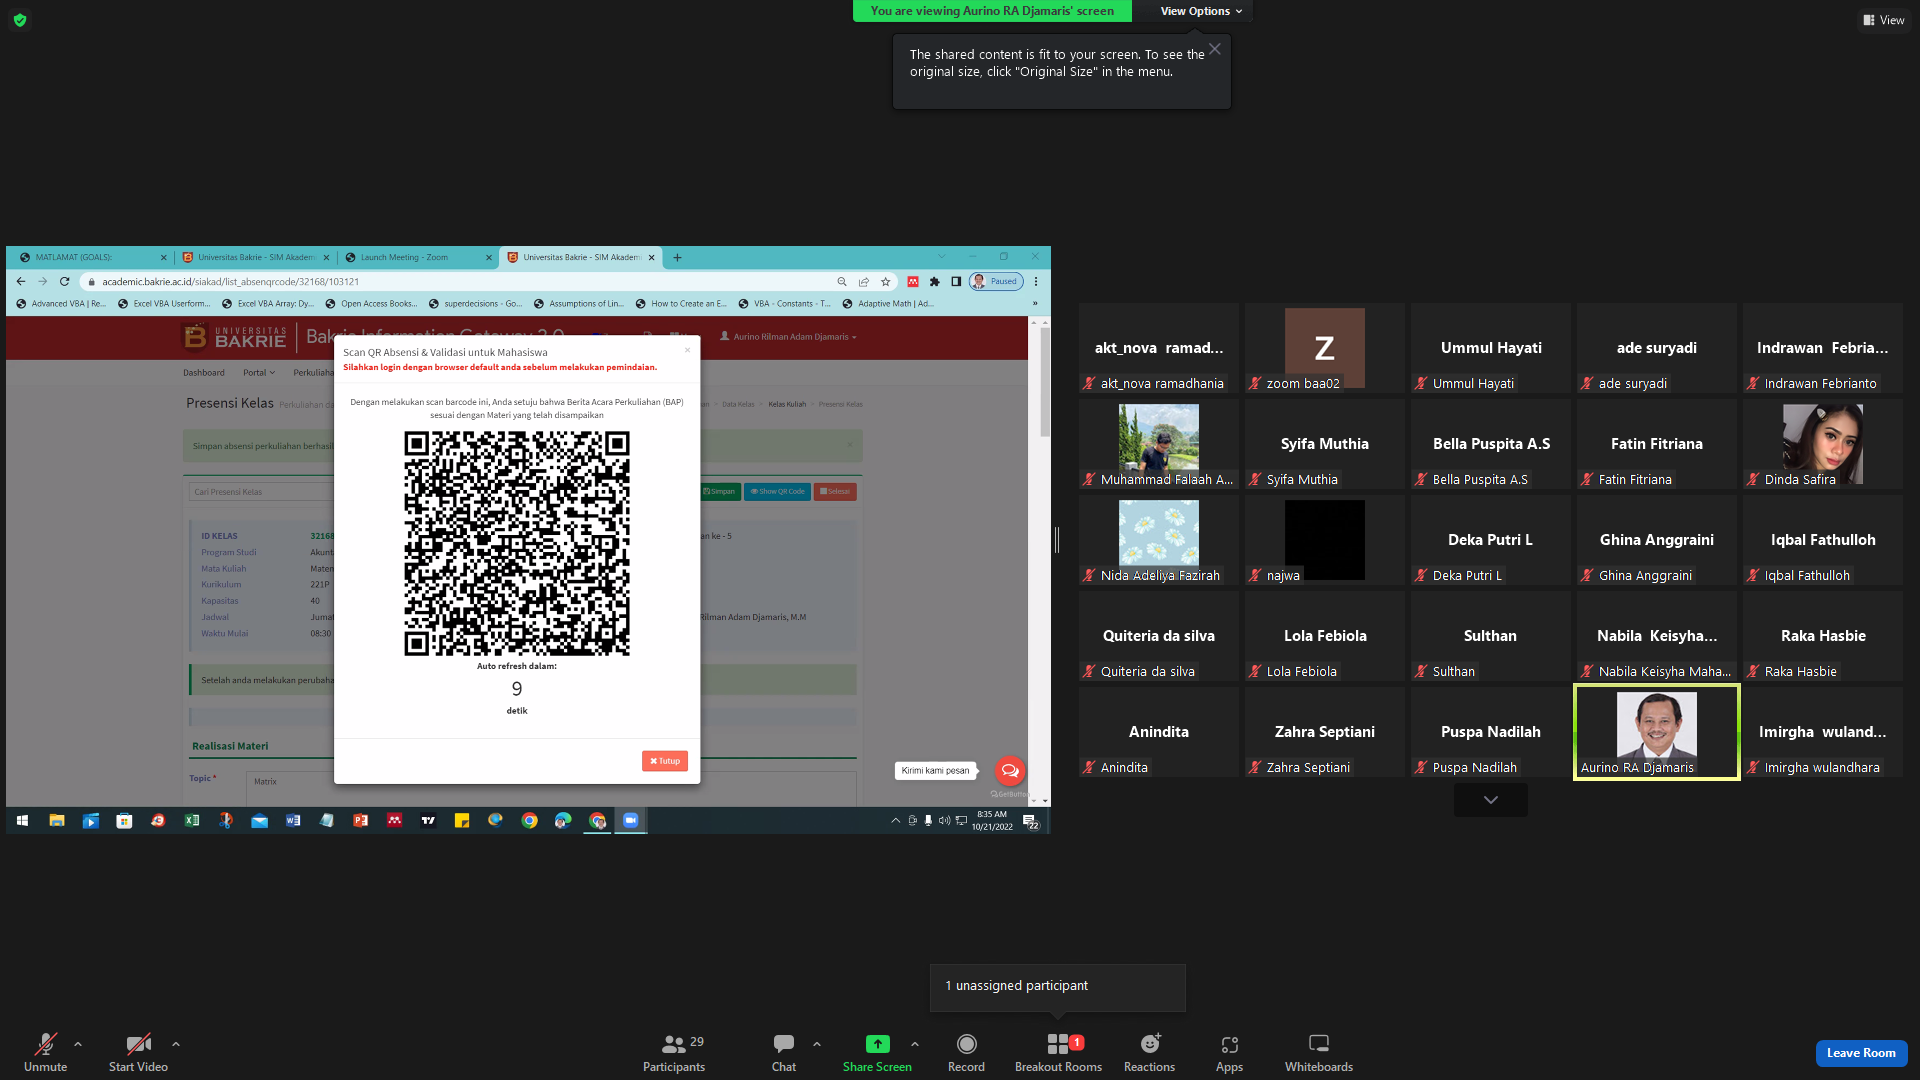Open the Portal dropdown on shared page
1920x1080 pixels.
click(x=258, y=373)
